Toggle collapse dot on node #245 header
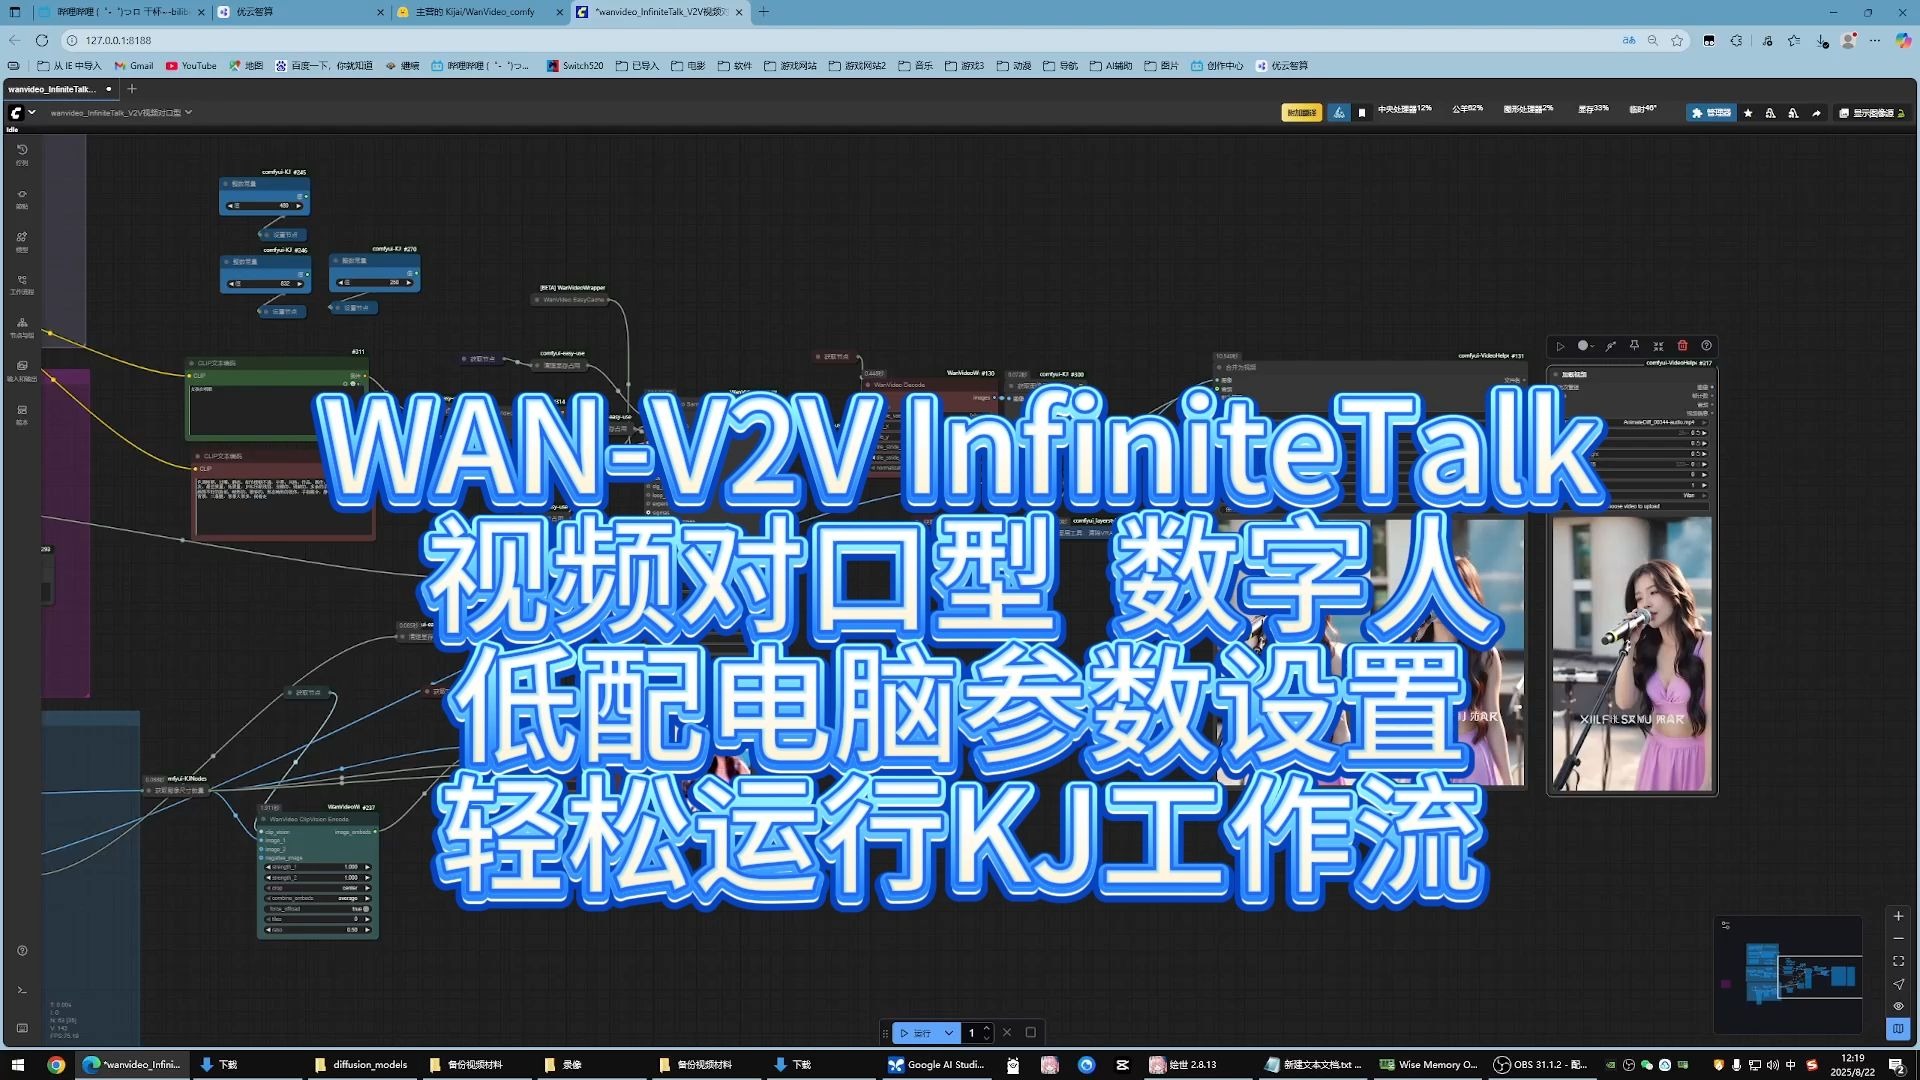This screenshot has width=1920, height=1080. coord(226,184)
